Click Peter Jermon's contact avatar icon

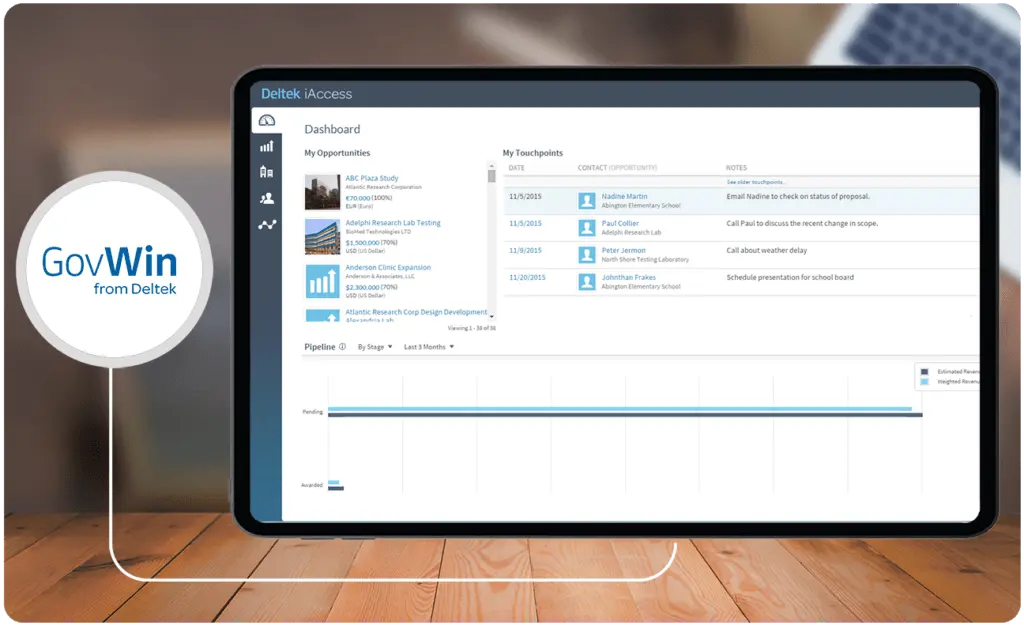coord(586,255)
